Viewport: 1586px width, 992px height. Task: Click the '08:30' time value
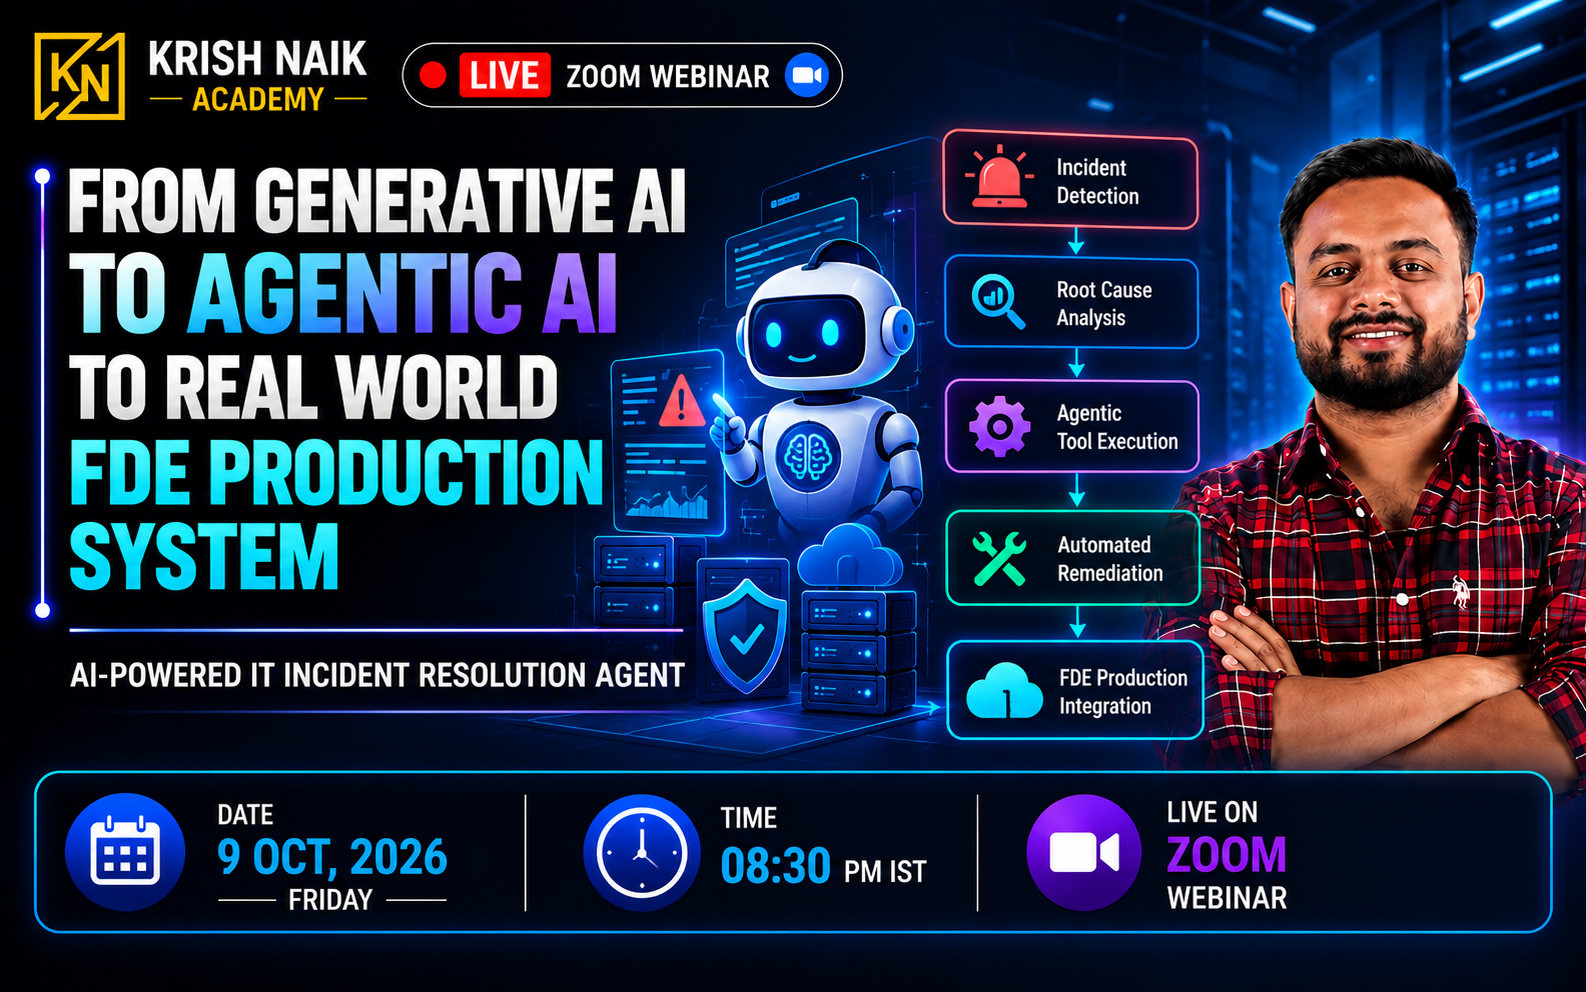776,866
